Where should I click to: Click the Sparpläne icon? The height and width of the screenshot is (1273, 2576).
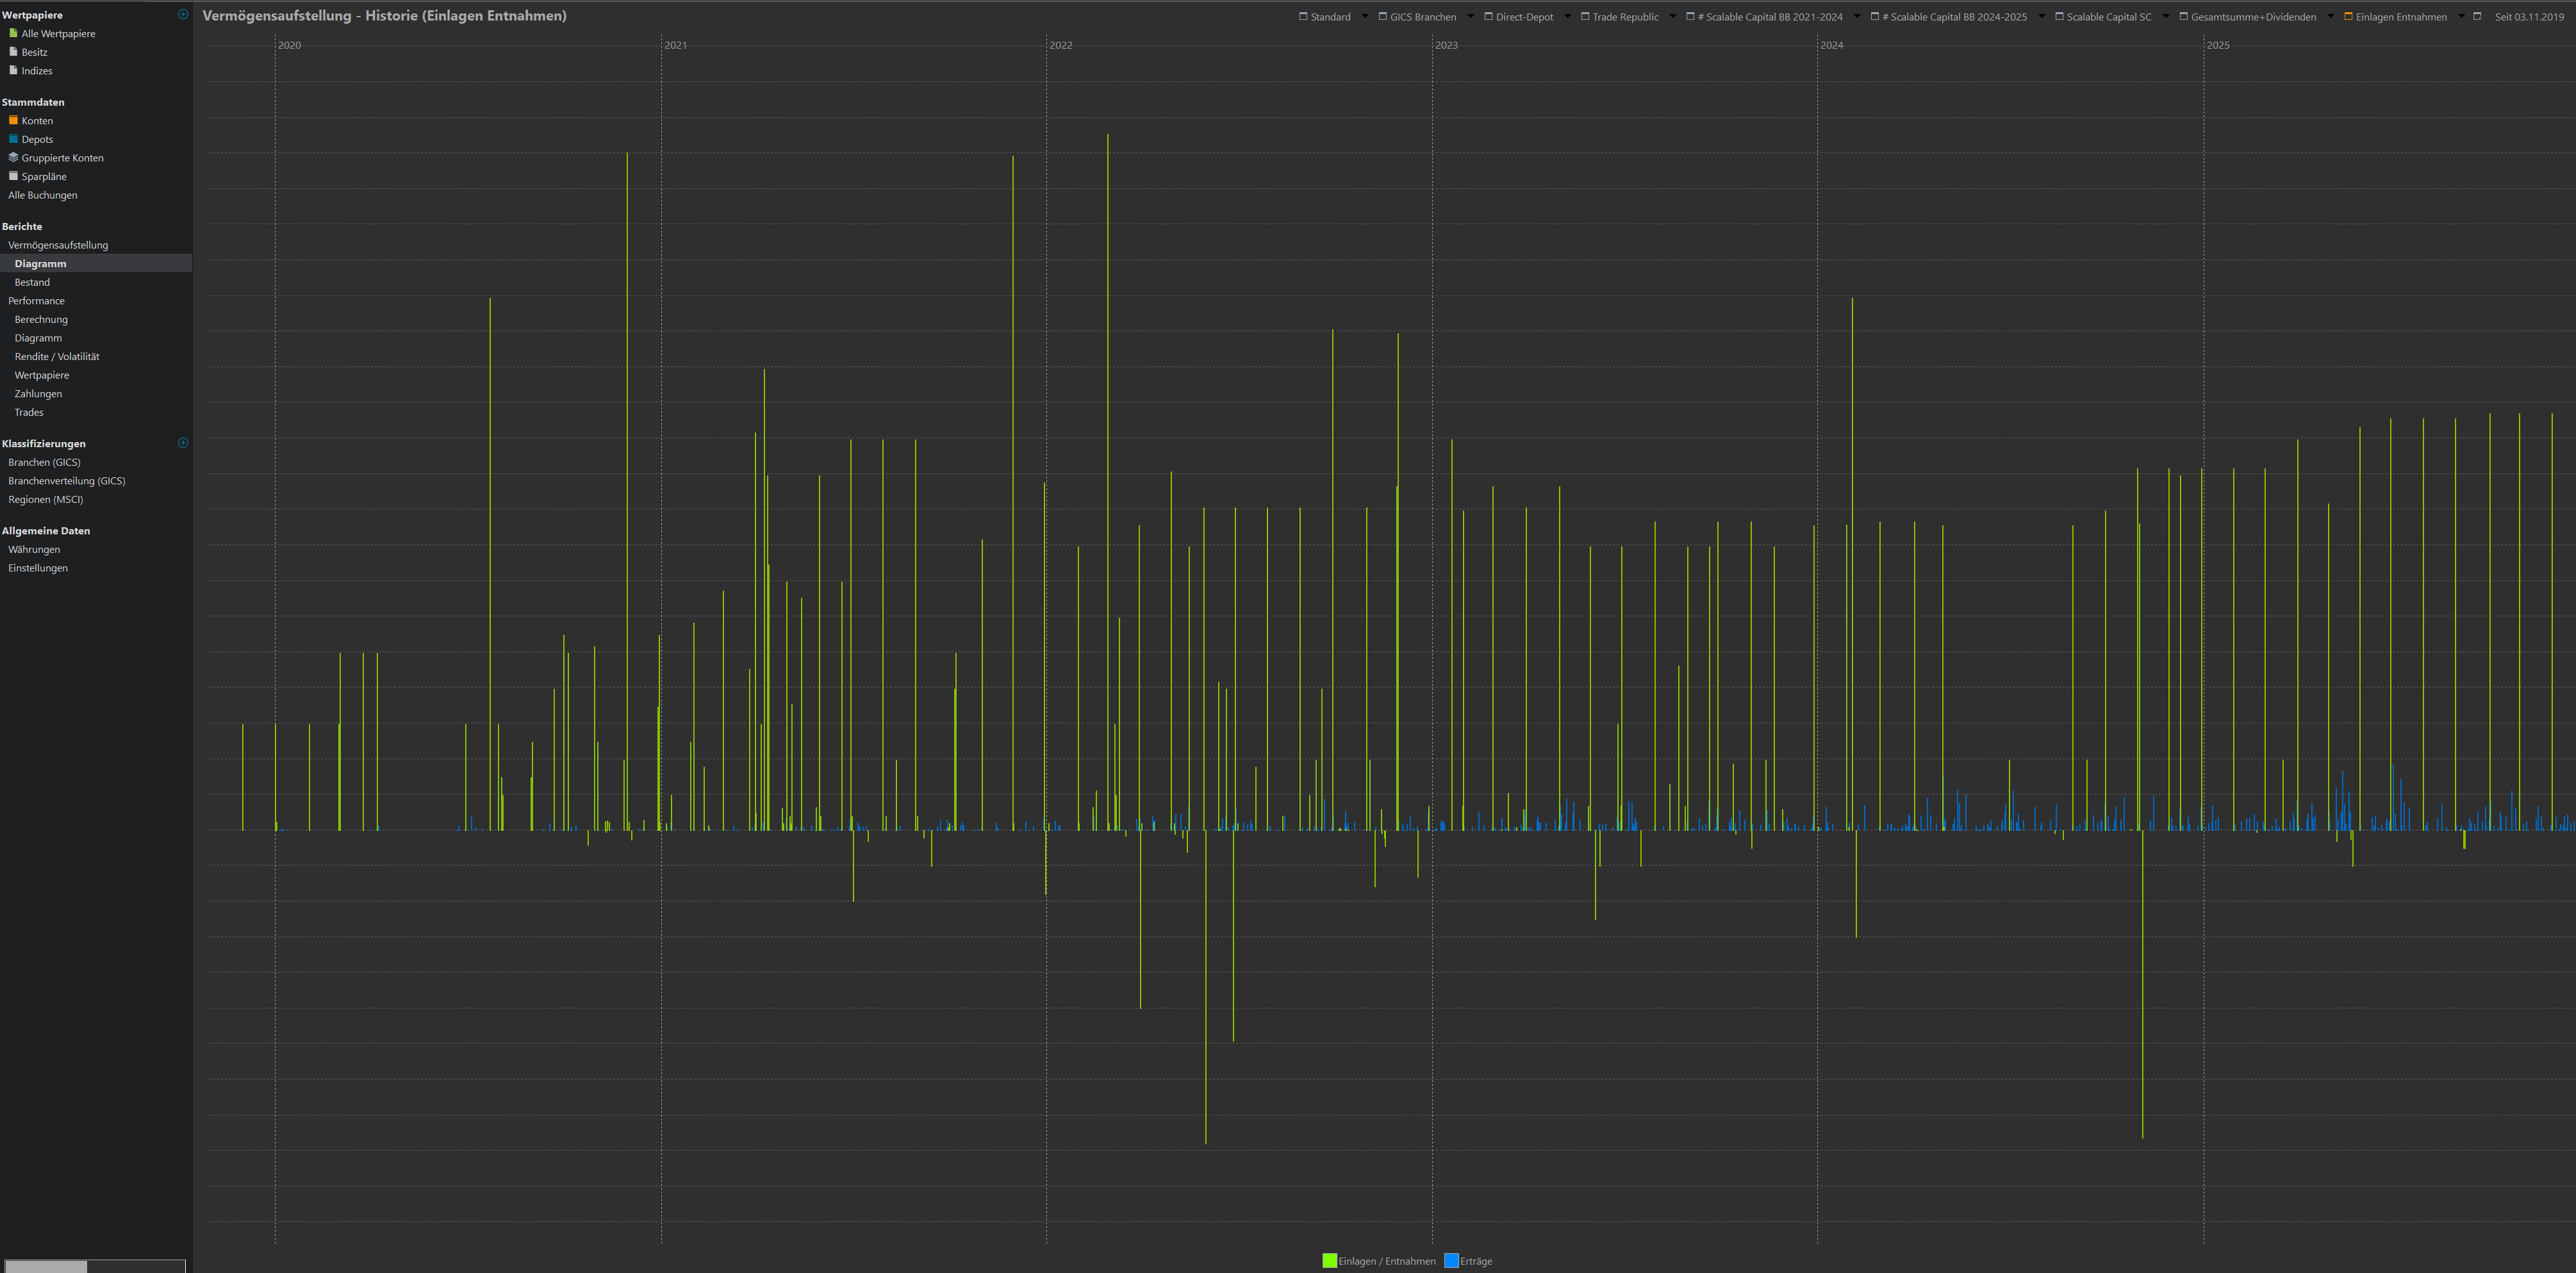[13, 176]
